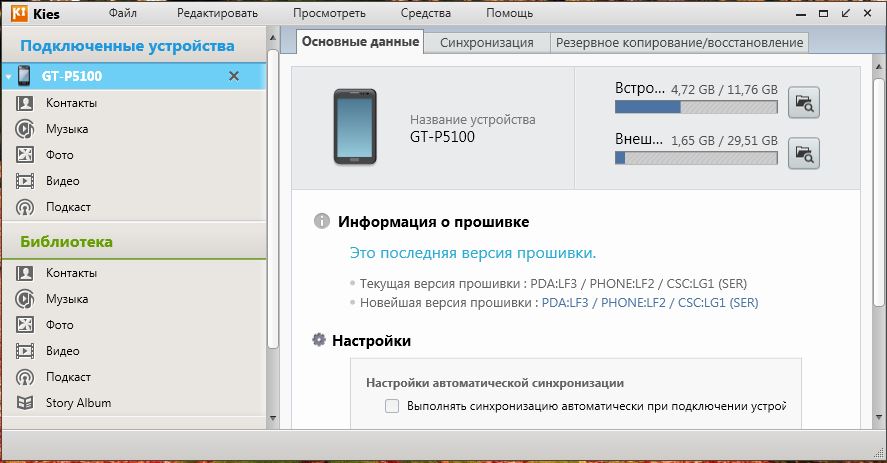The image size is (887, 463).
Task: Enable automatic sync on device connection checkbox
Action: pyautogui.click(x=392, y=406)
